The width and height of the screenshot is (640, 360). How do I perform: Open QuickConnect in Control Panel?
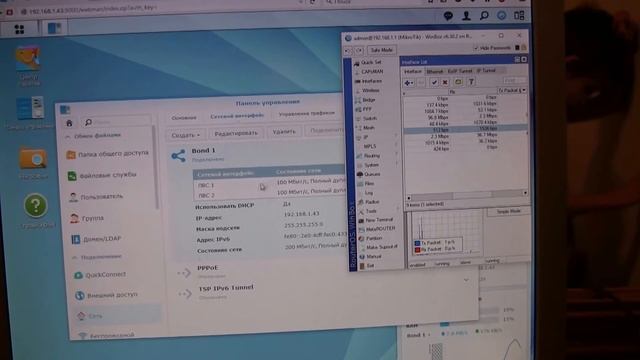(100, 275)
